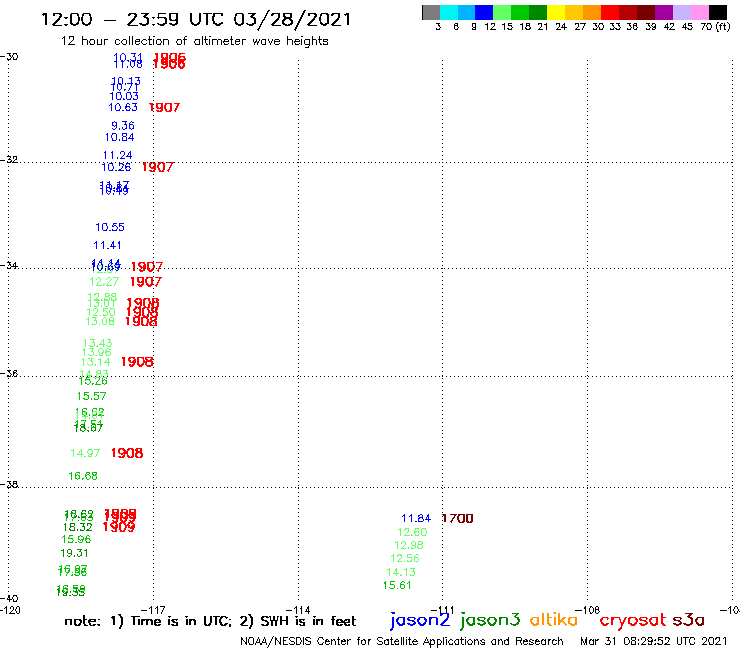The height and width of the screenshot is (650, 740).
Task: Click the 'note: 1) Time is in UTC' text
Action: point(147,621)
